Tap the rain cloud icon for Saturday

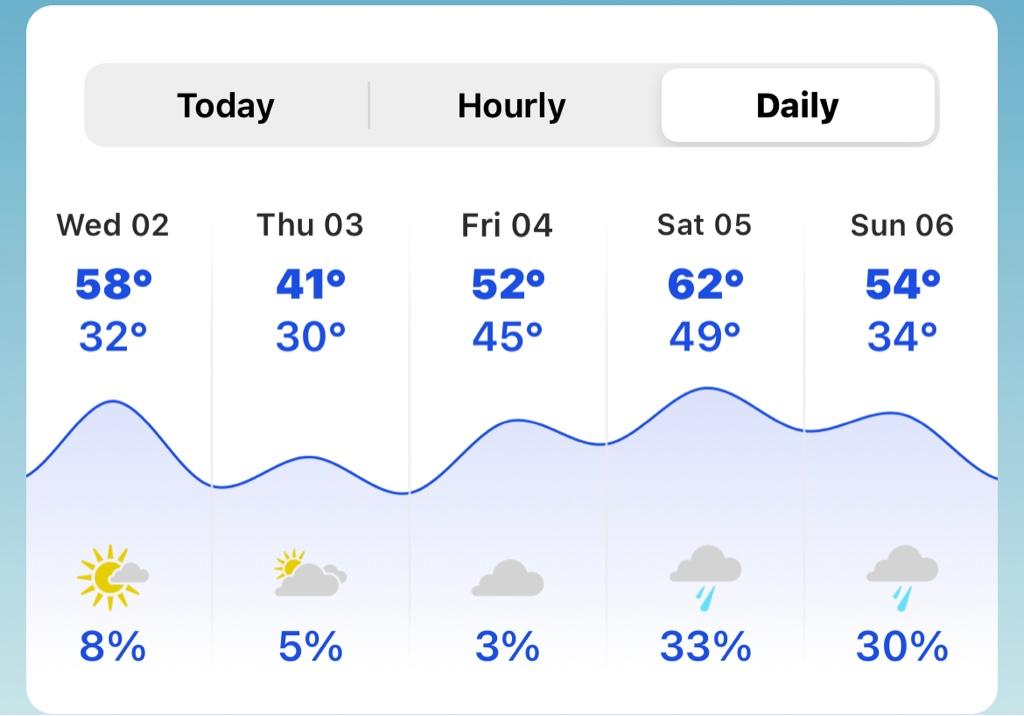pos(705,578)
